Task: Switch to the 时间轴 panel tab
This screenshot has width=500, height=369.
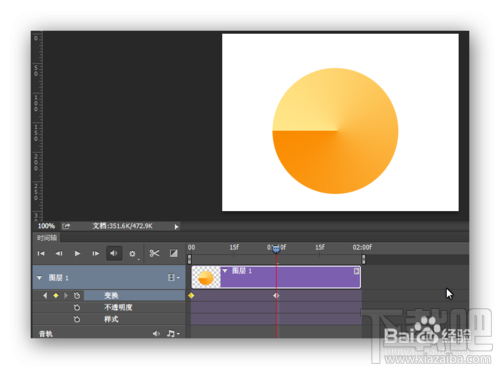Action: click(47, 238)
